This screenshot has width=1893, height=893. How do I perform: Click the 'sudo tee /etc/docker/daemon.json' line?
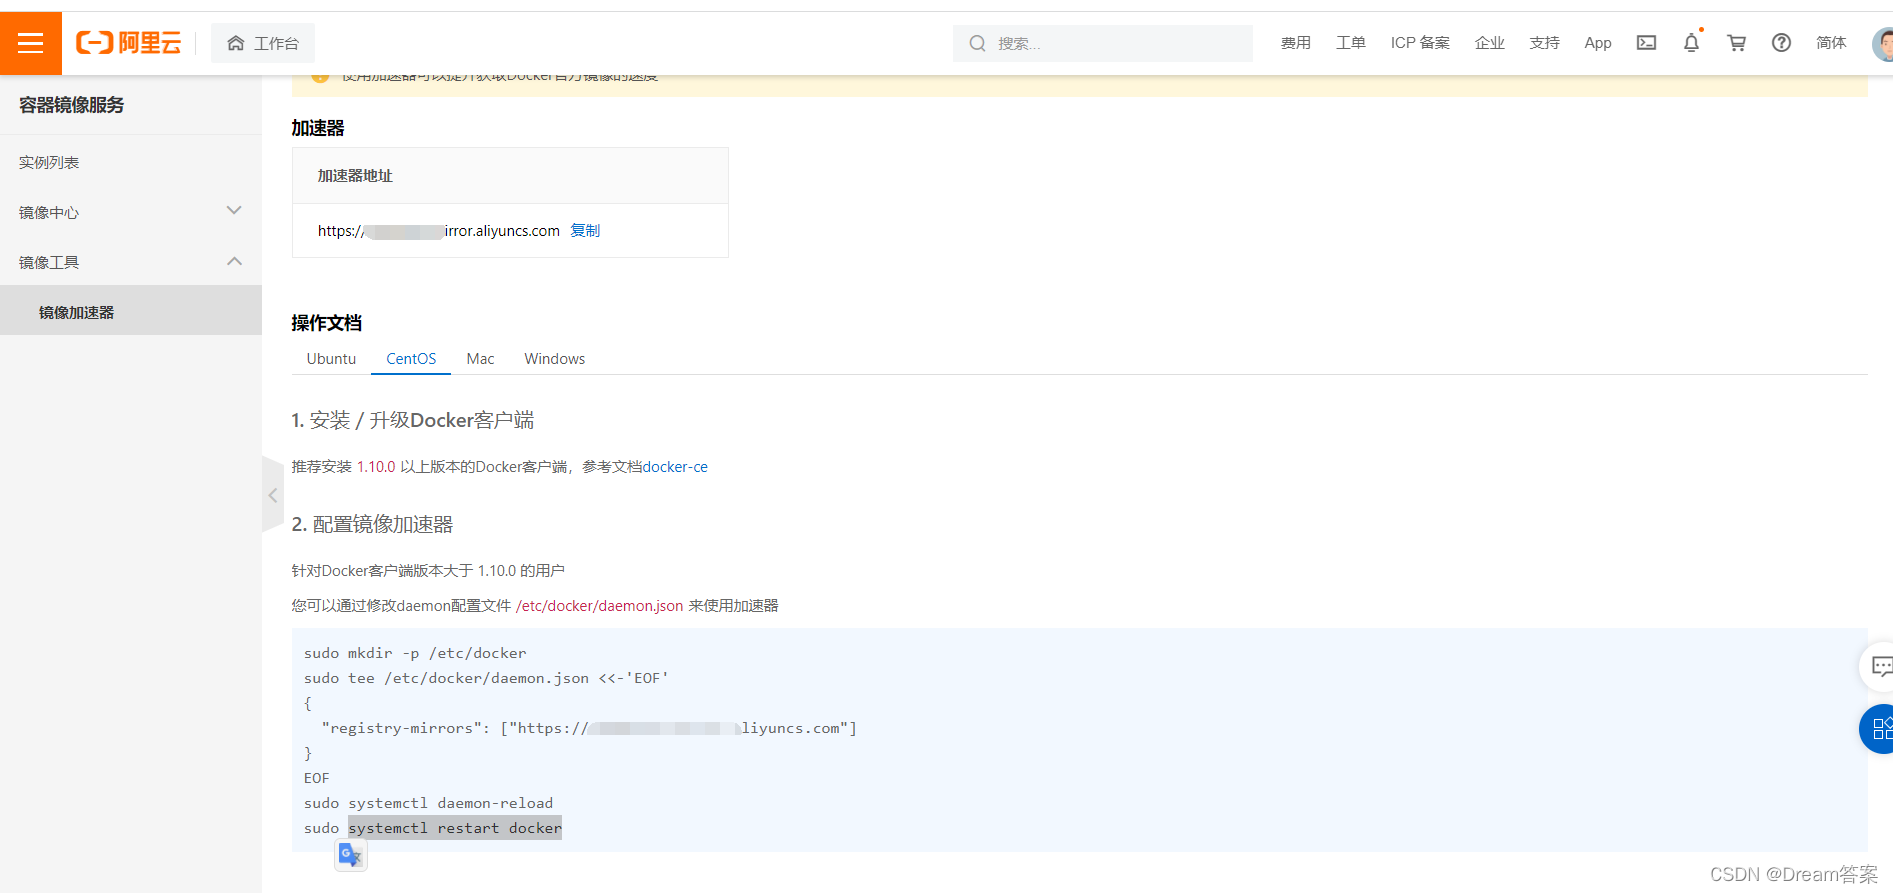coord(486,678)
